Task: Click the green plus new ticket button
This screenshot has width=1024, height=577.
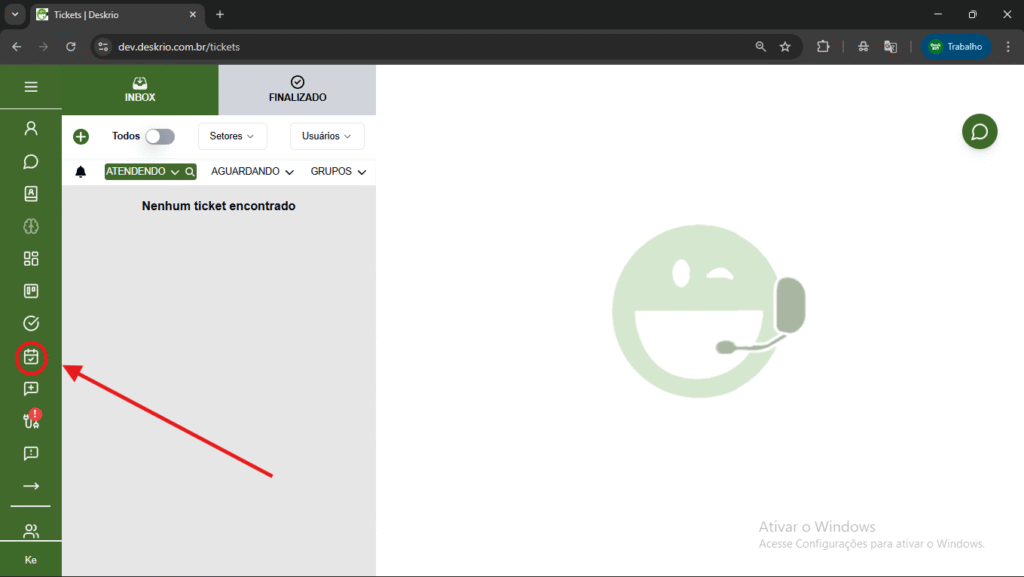Action: point(81,137)
